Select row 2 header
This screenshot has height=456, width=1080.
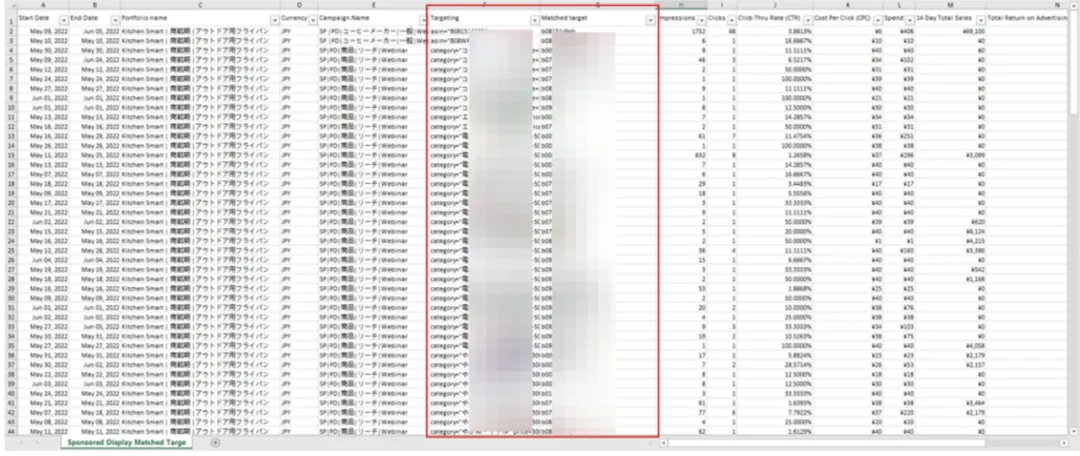(8, 32)
